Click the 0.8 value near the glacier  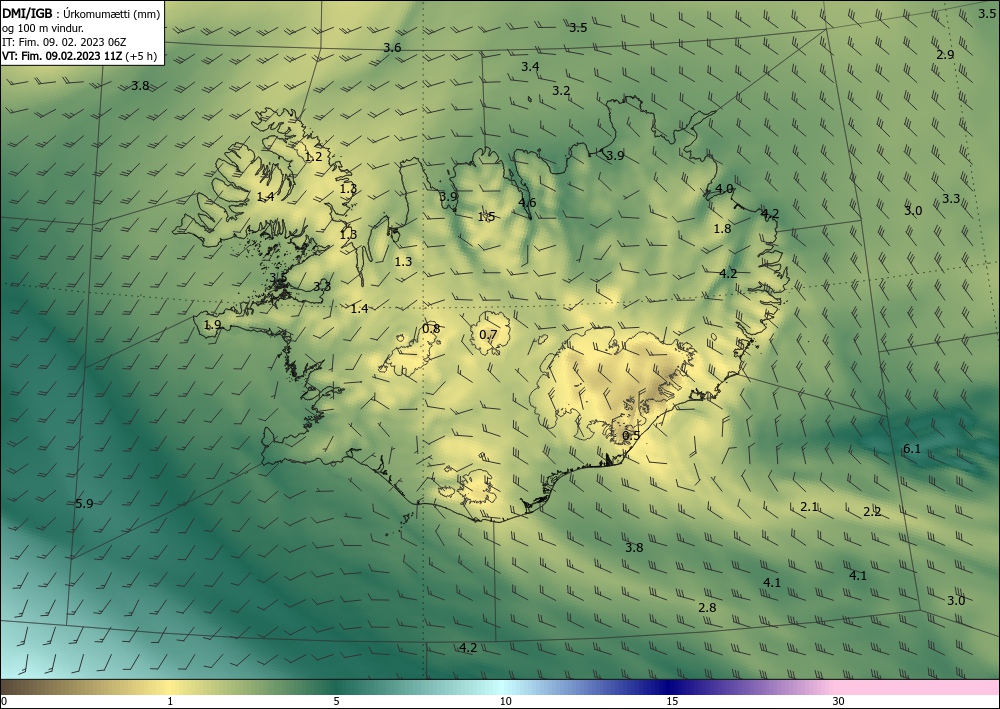tap(431, 328)
